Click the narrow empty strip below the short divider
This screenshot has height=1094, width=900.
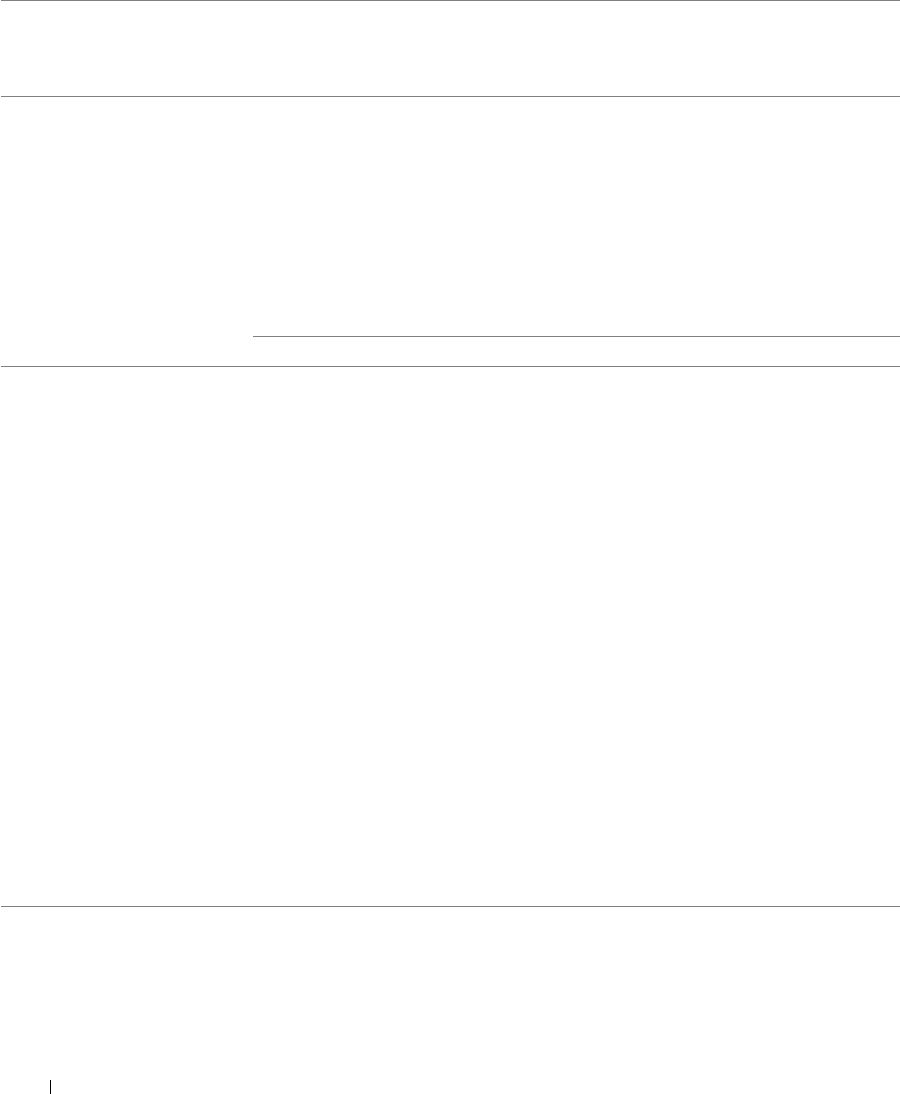click(x=576, y=351)
